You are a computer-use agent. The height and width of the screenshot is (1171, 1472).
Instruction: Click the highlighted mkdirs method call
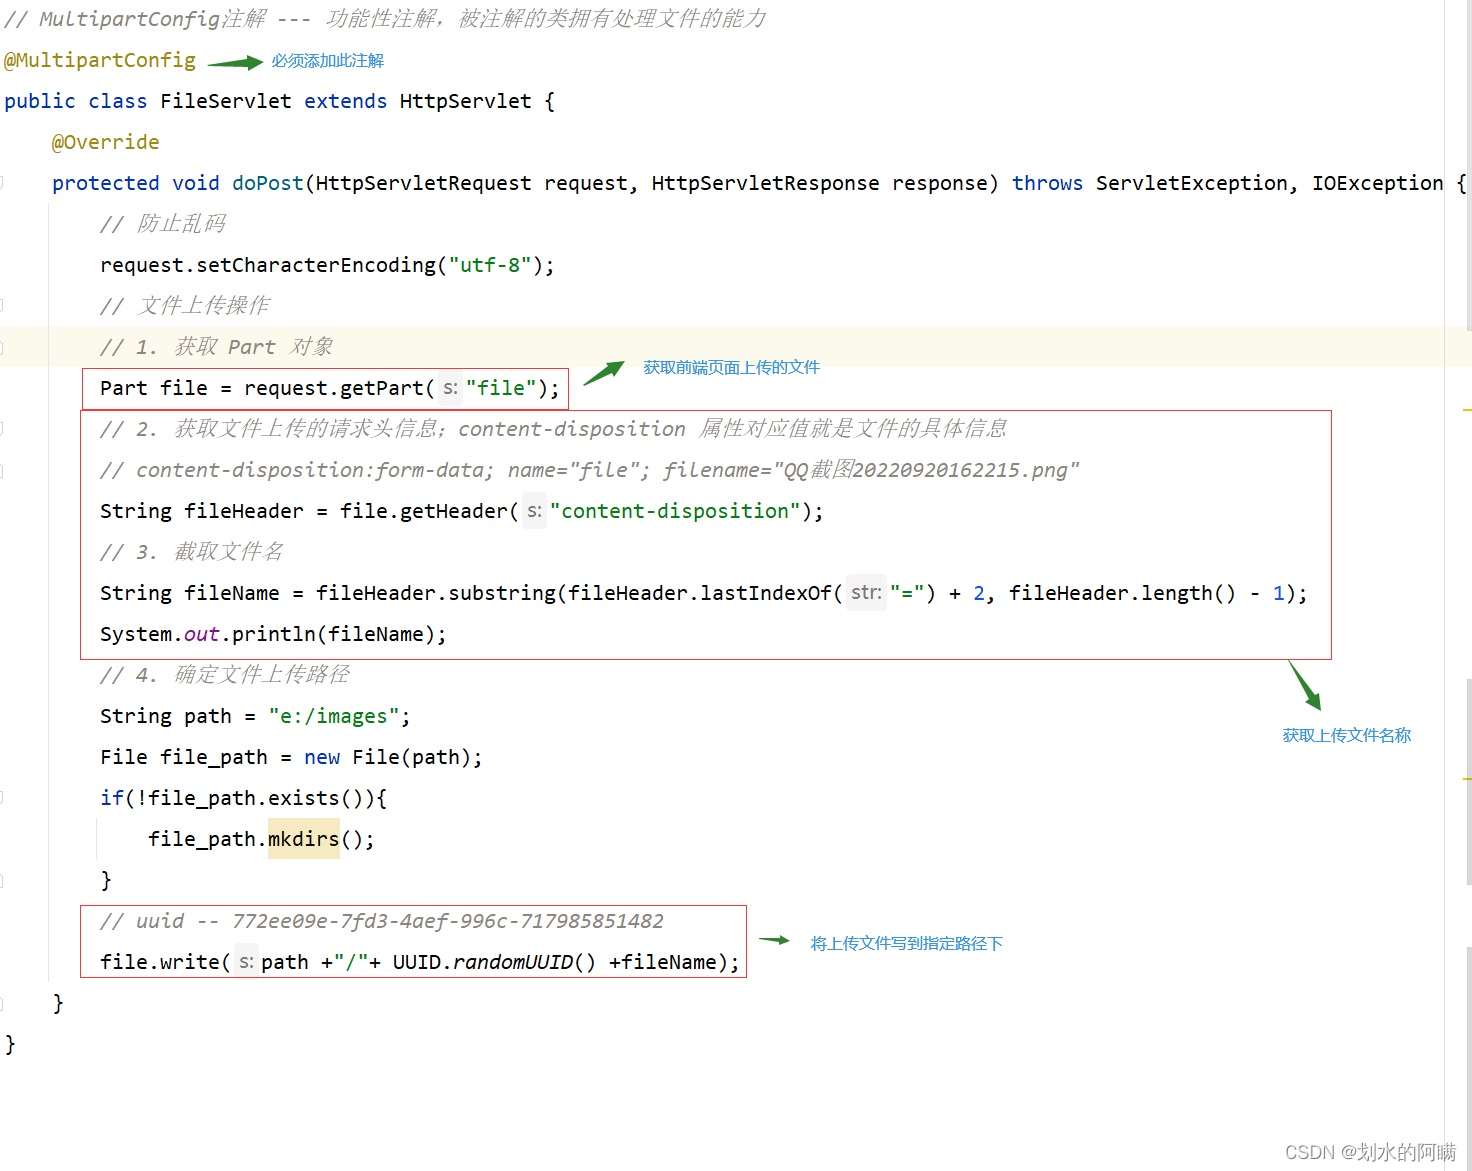(304, 839)
